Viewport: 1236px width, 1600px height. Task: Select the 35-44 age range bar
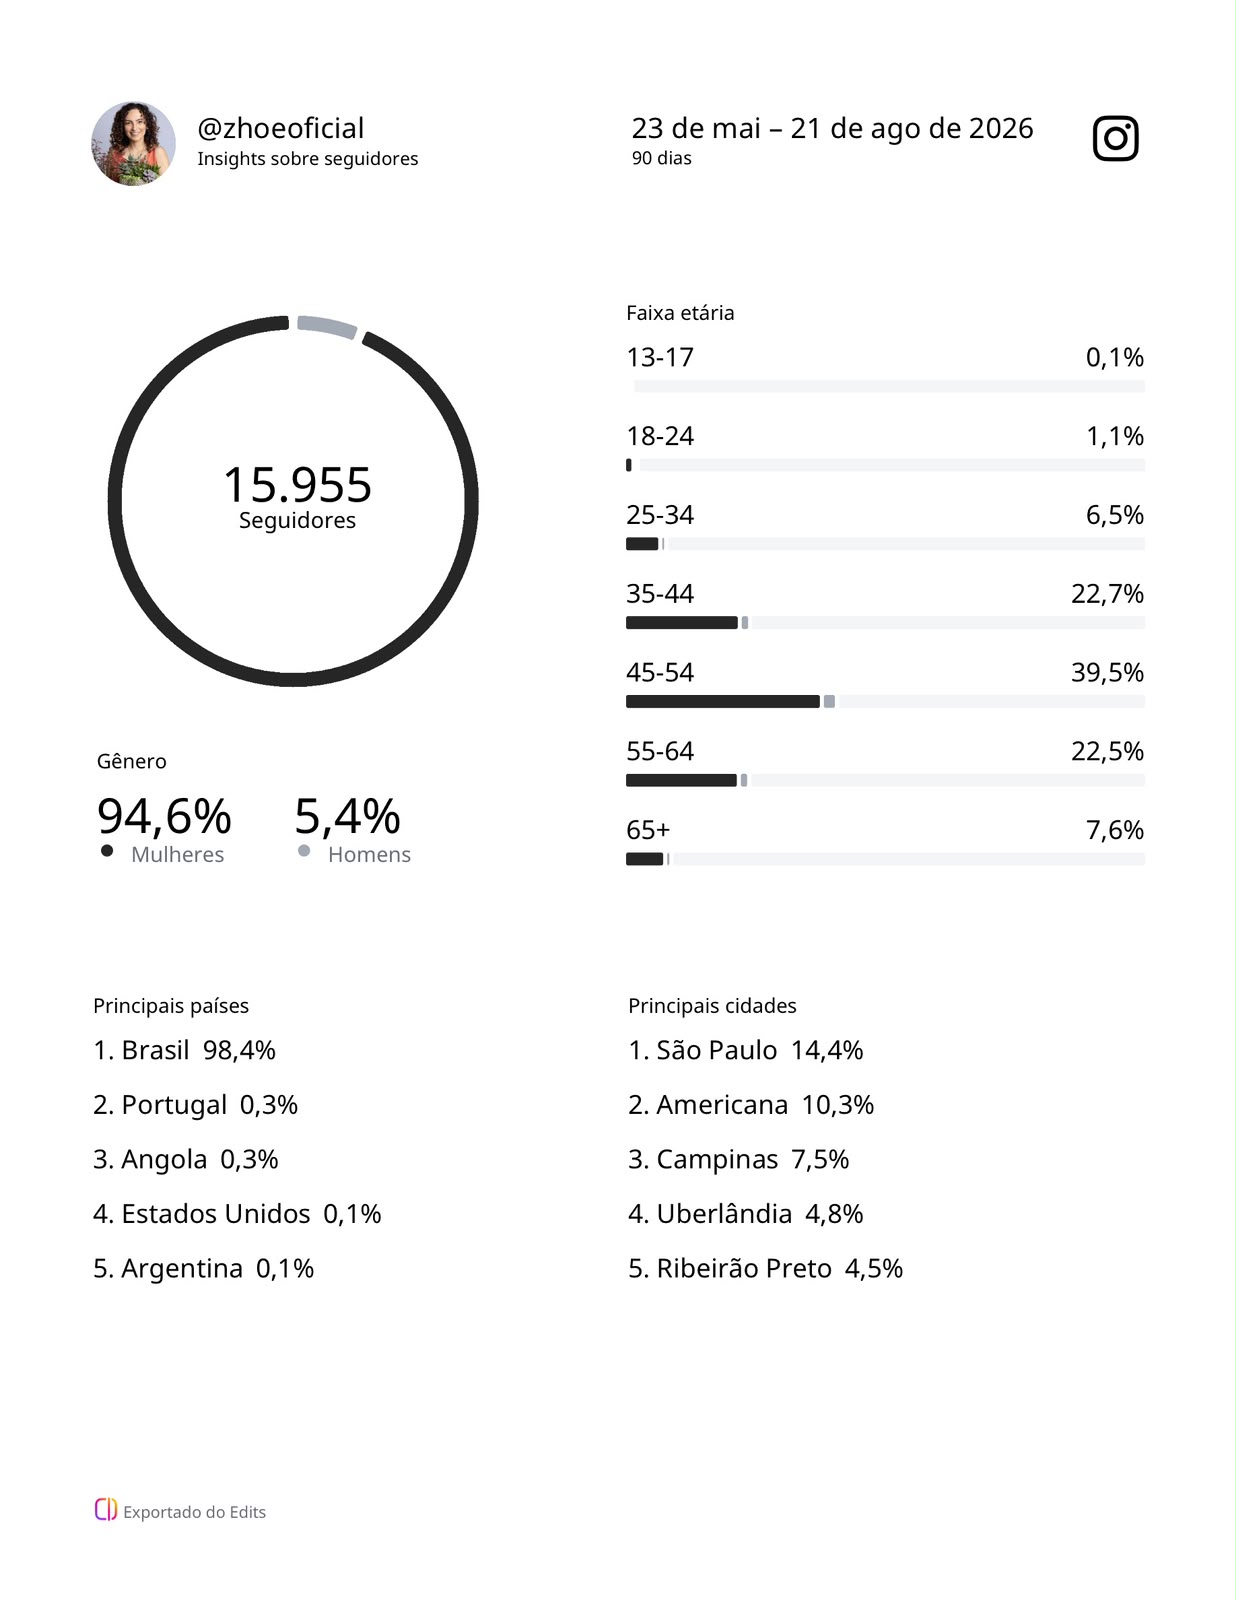885,623
